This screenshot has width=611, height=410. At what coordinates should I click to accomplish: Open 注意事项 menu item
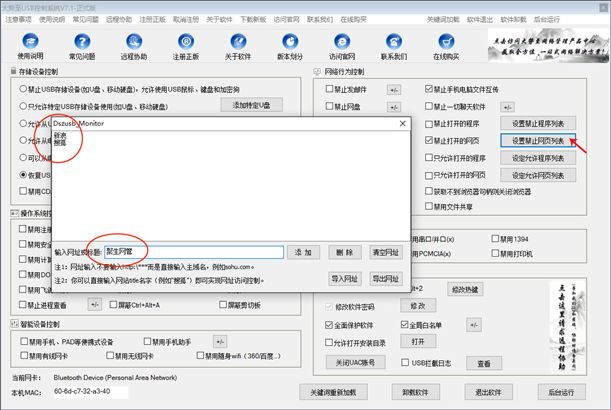tap(18, 19)
